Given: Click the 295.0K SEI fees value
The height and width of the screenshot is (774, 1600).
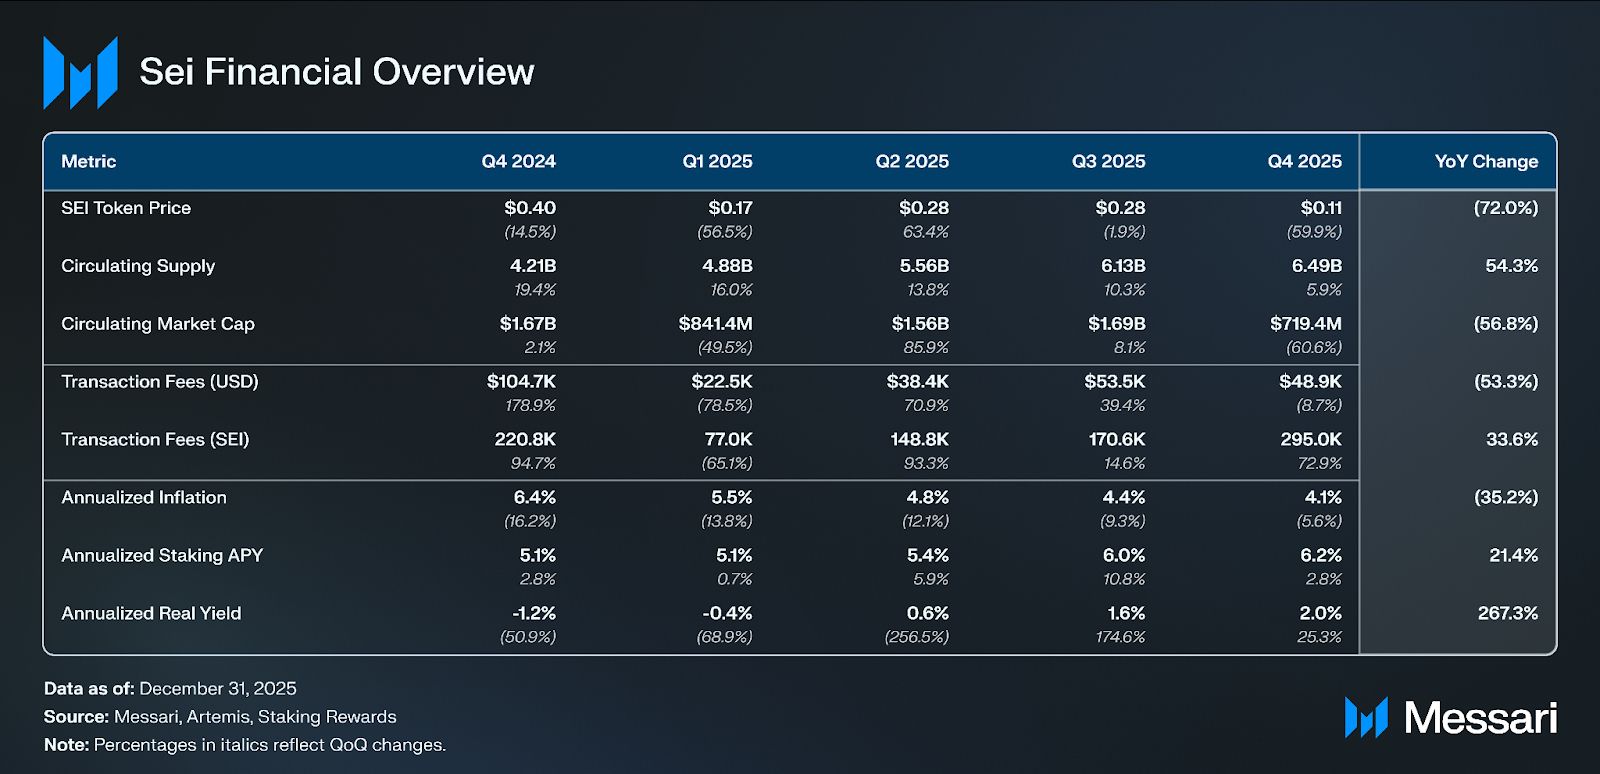Looking at the screenshot, I should tap(1312, 440).
